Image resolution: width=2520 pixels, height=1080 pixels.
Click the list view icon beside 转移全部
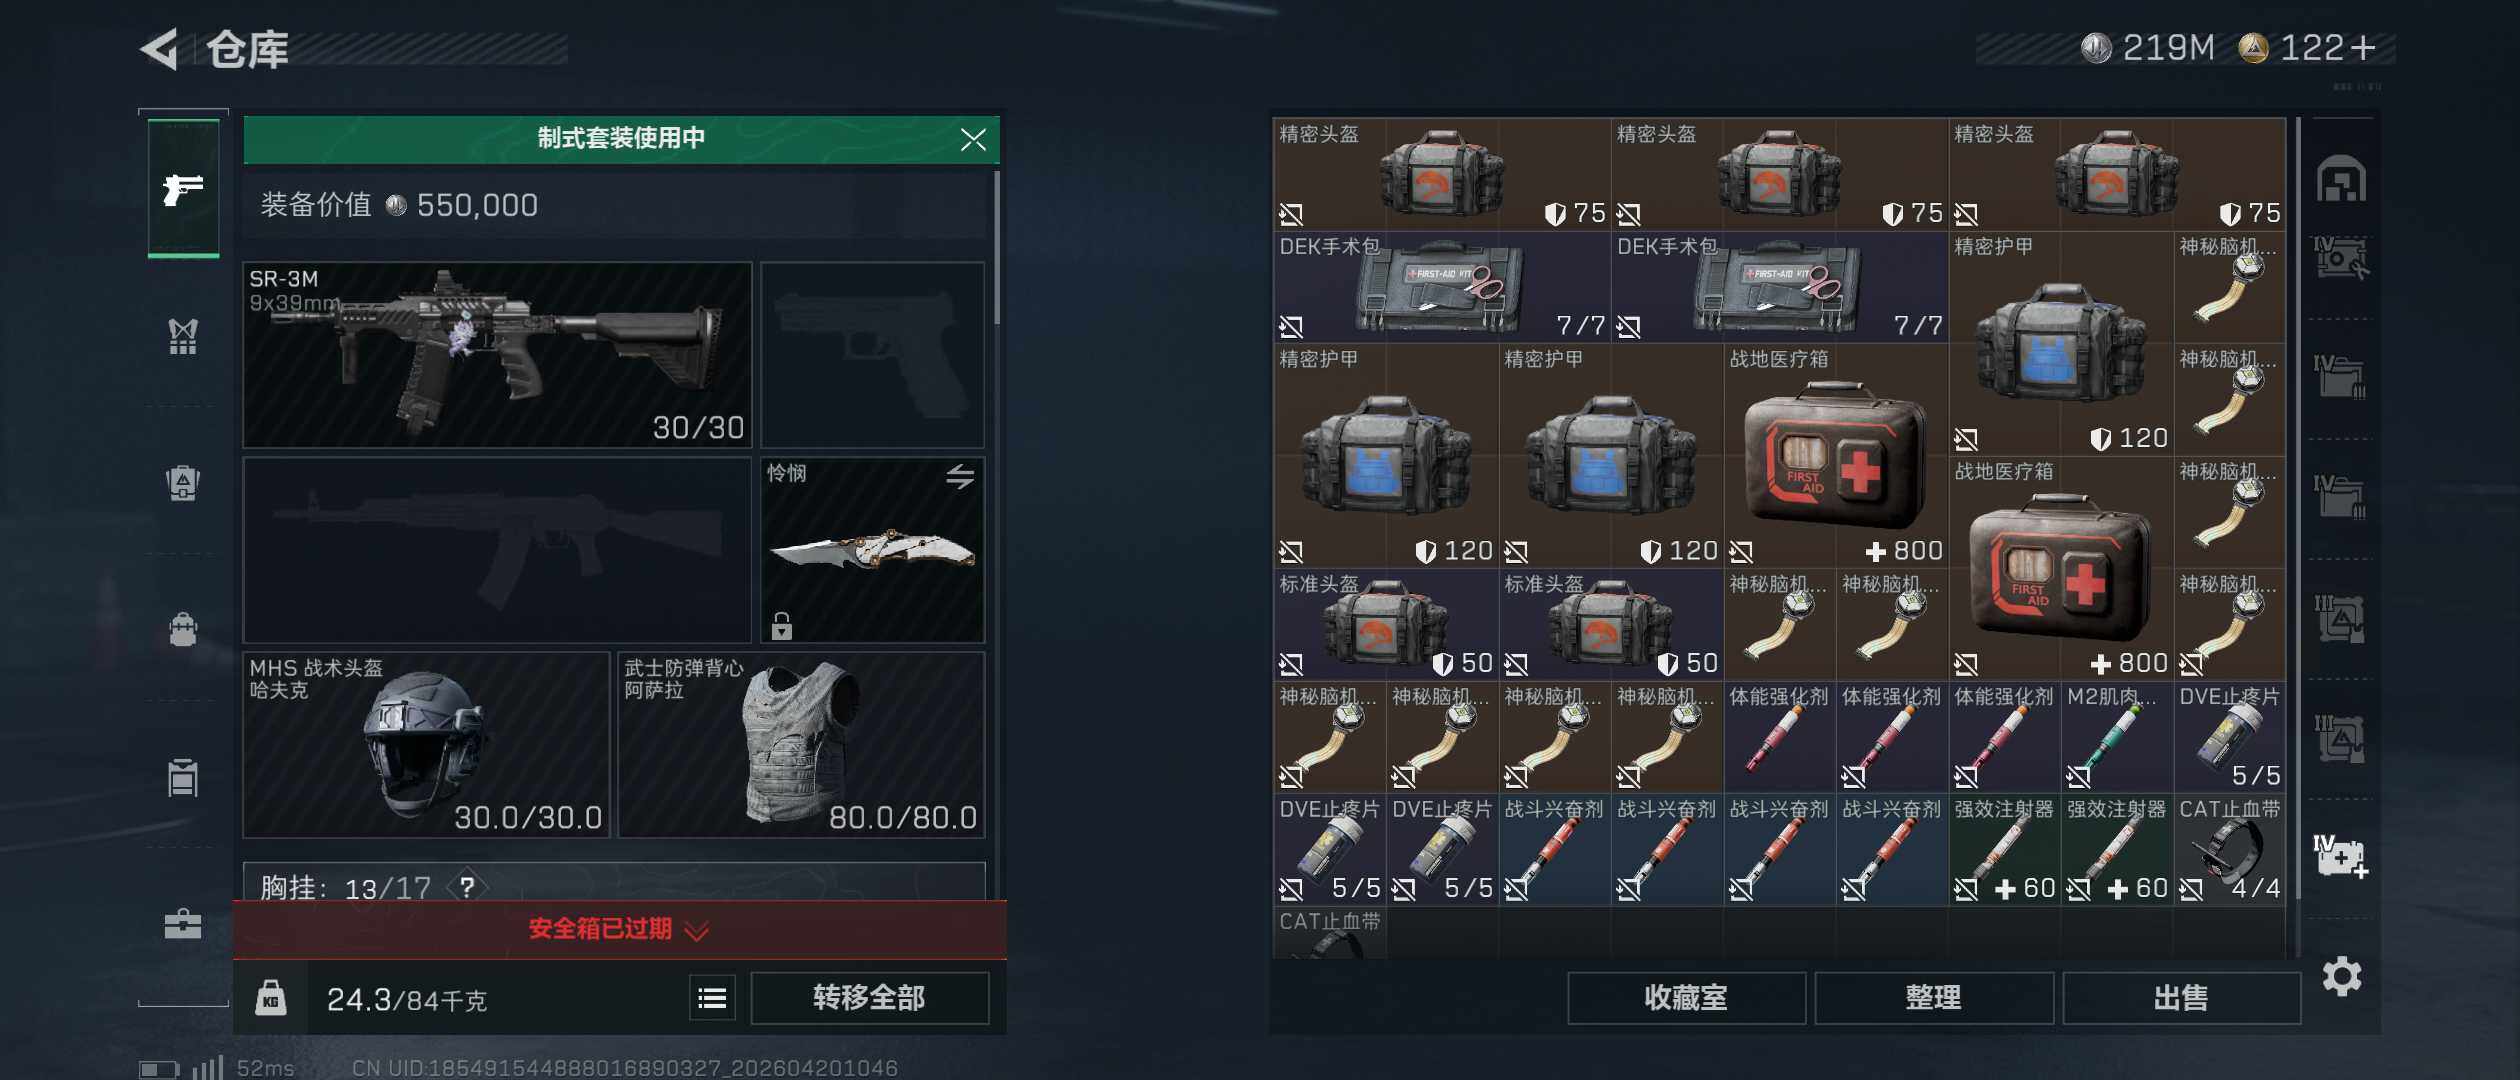click(712, 998)
